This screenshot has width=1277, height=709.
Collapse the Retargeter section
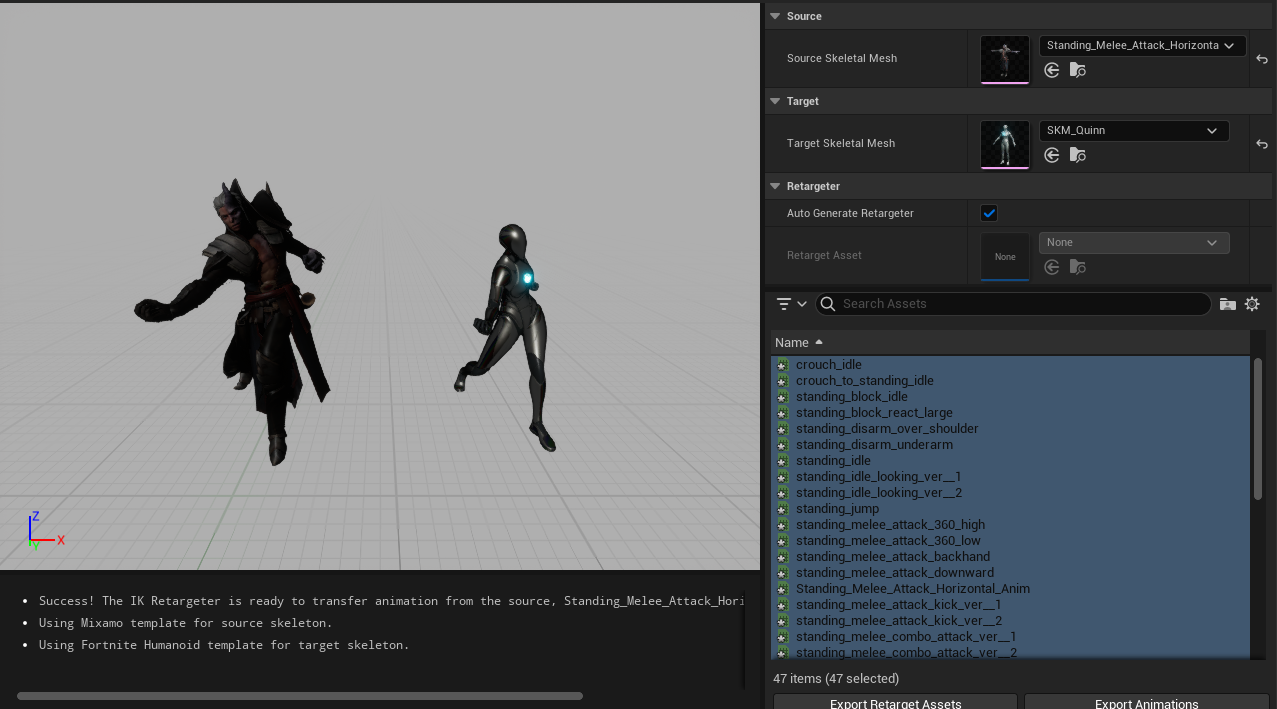coord(775,186)
